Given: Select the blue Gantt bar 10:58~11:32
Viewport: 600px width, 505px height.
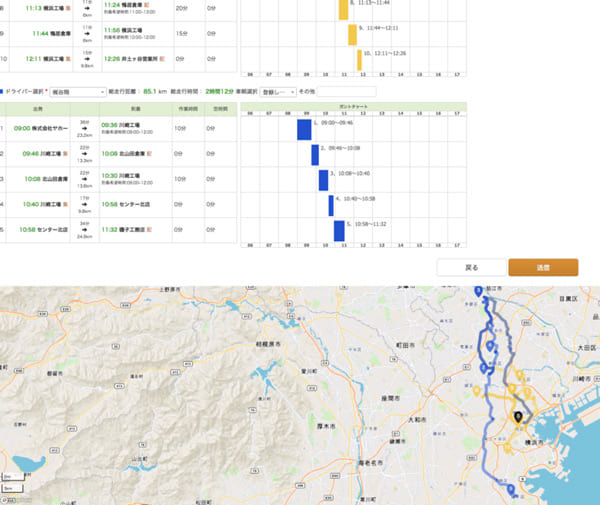Looking at the screenshot, I should (339, 231).
